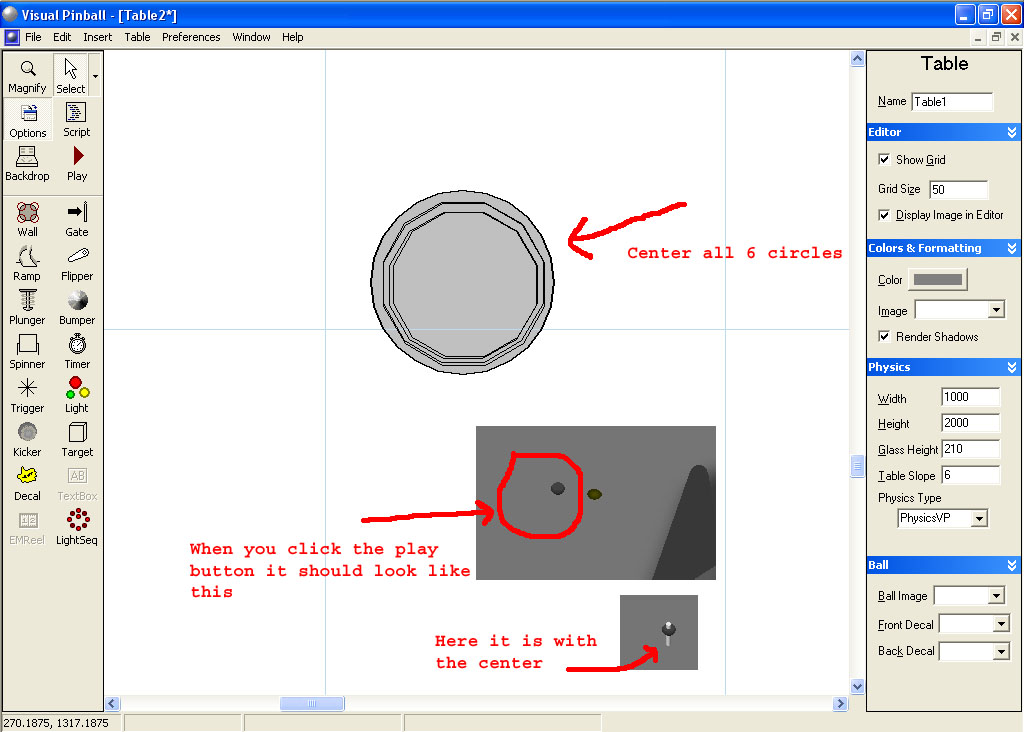Toggle the Show Grid checkbox
The width and height of the screenshot is (1024, 732).
coord(884,160)
